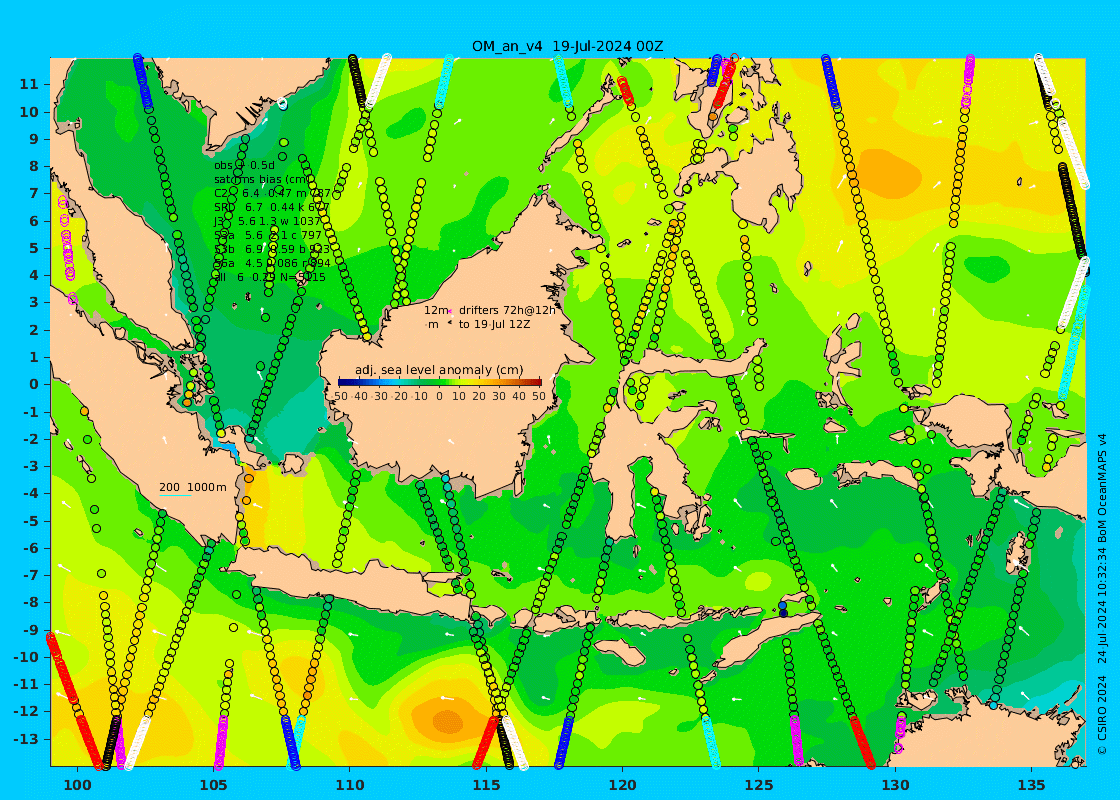This screenshot has width=1120, height=800.
Task: Click the map title "OM_an_v4 19-Jul-2024 00Z"
Action: [x=567, y=46]
